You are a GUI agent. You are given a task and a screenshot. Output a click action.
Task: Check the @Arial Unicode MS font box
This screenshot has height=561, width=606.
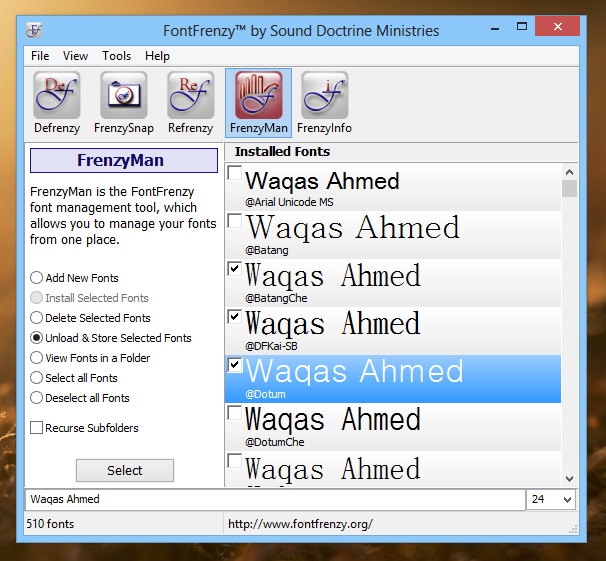click(x=235, y=173)
